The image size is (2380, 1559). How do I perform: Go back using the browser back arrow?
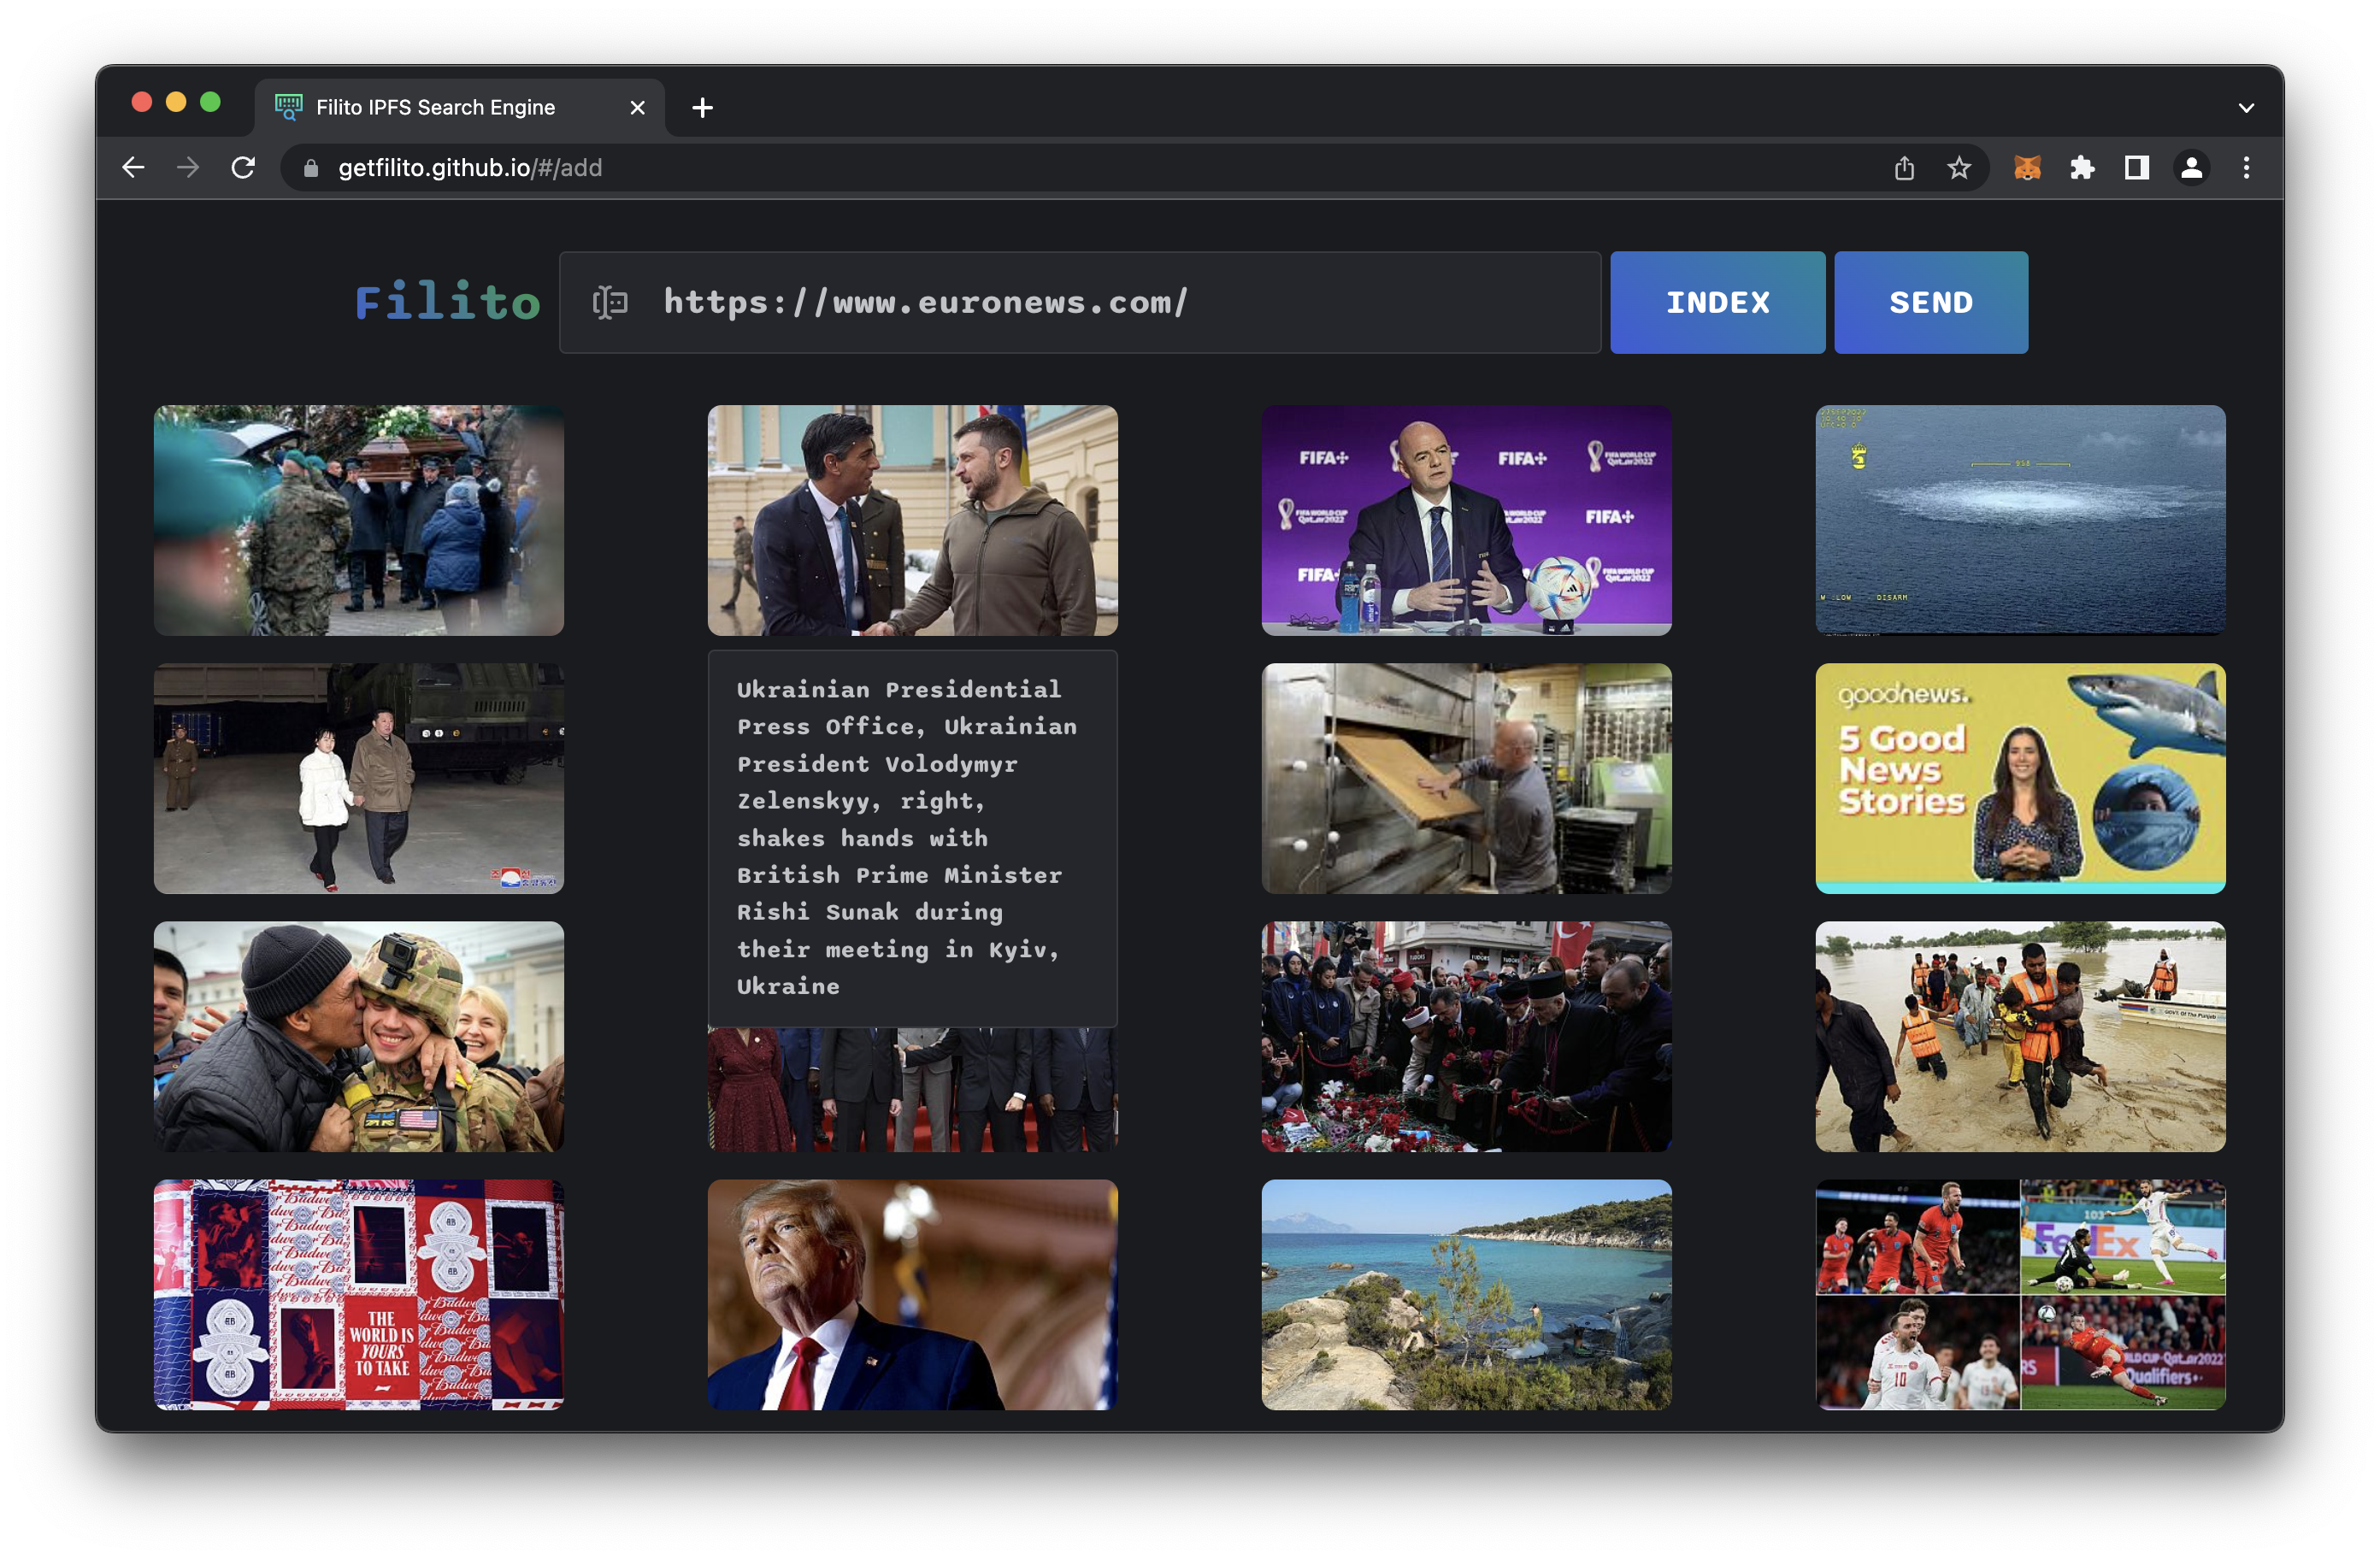pos(133,168)
